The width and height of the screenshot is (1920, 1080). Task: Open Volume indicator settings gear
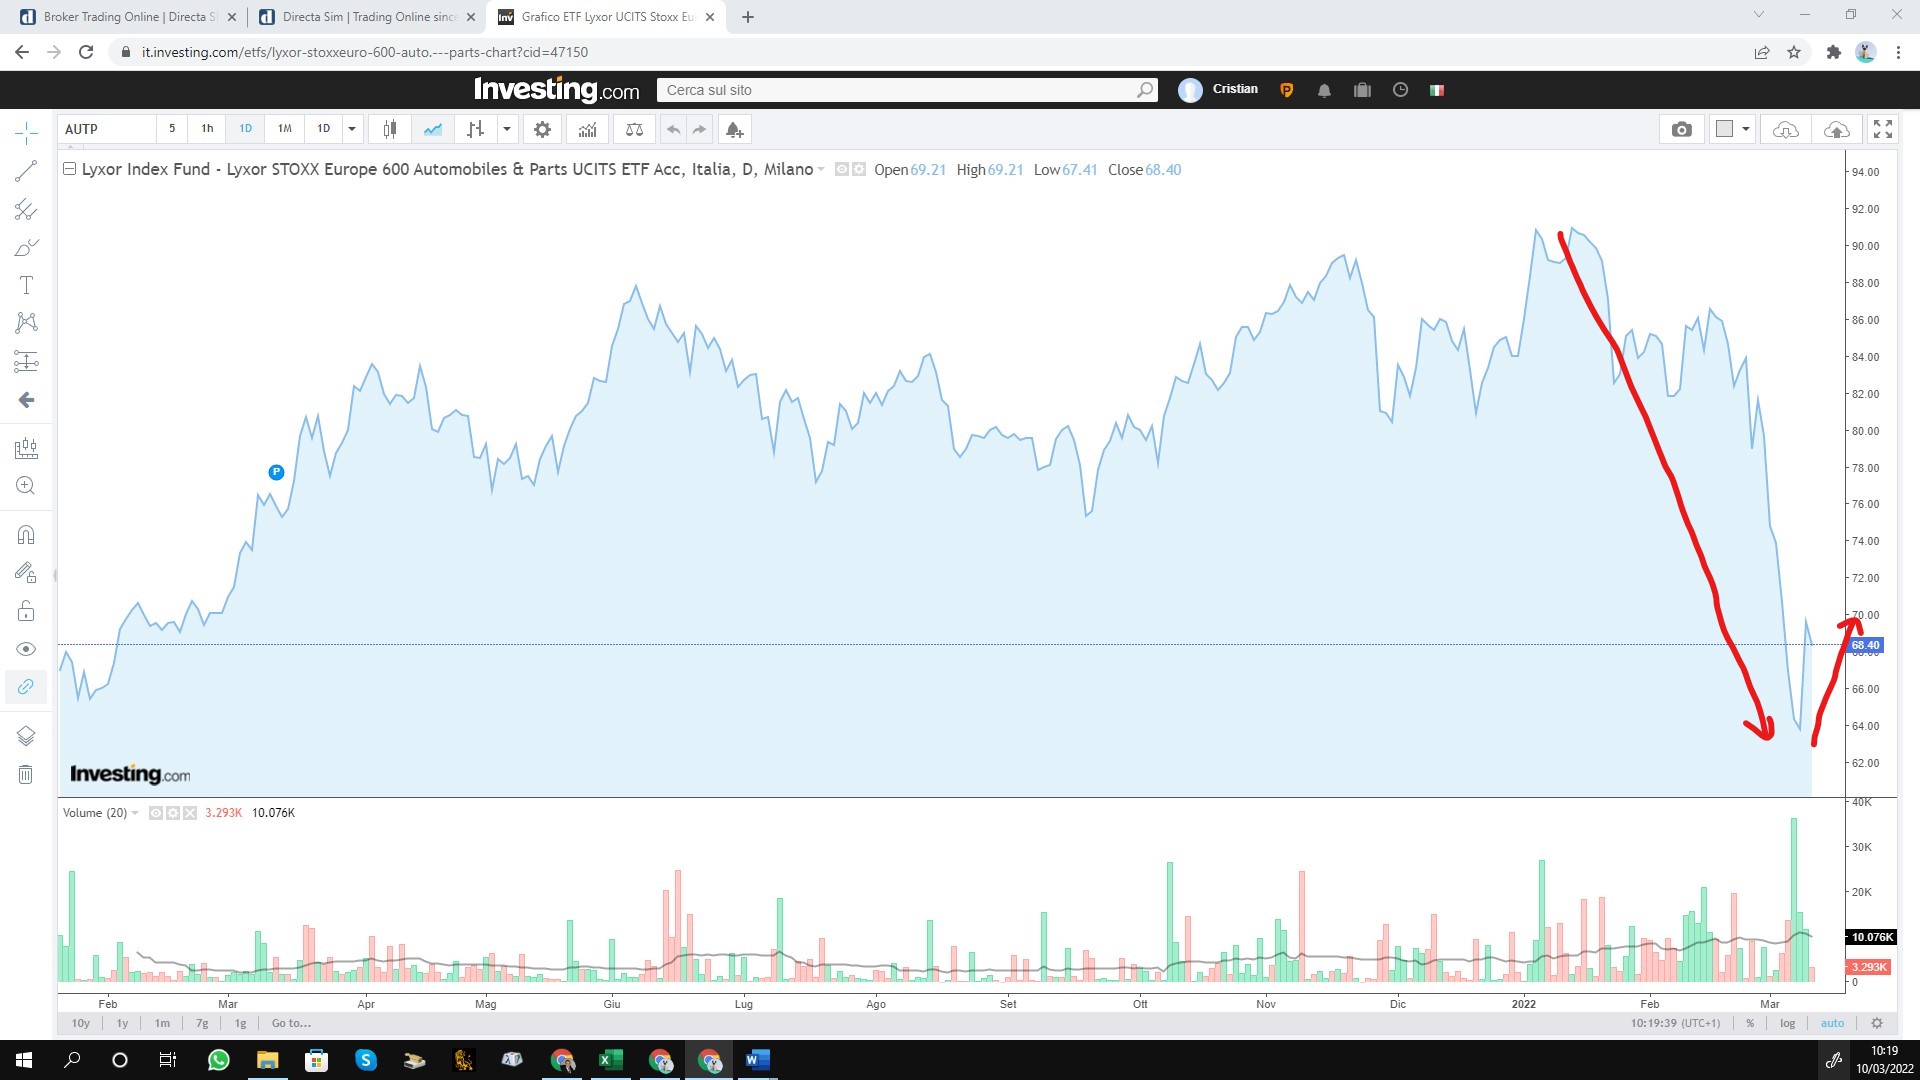(x=172, y=813)
